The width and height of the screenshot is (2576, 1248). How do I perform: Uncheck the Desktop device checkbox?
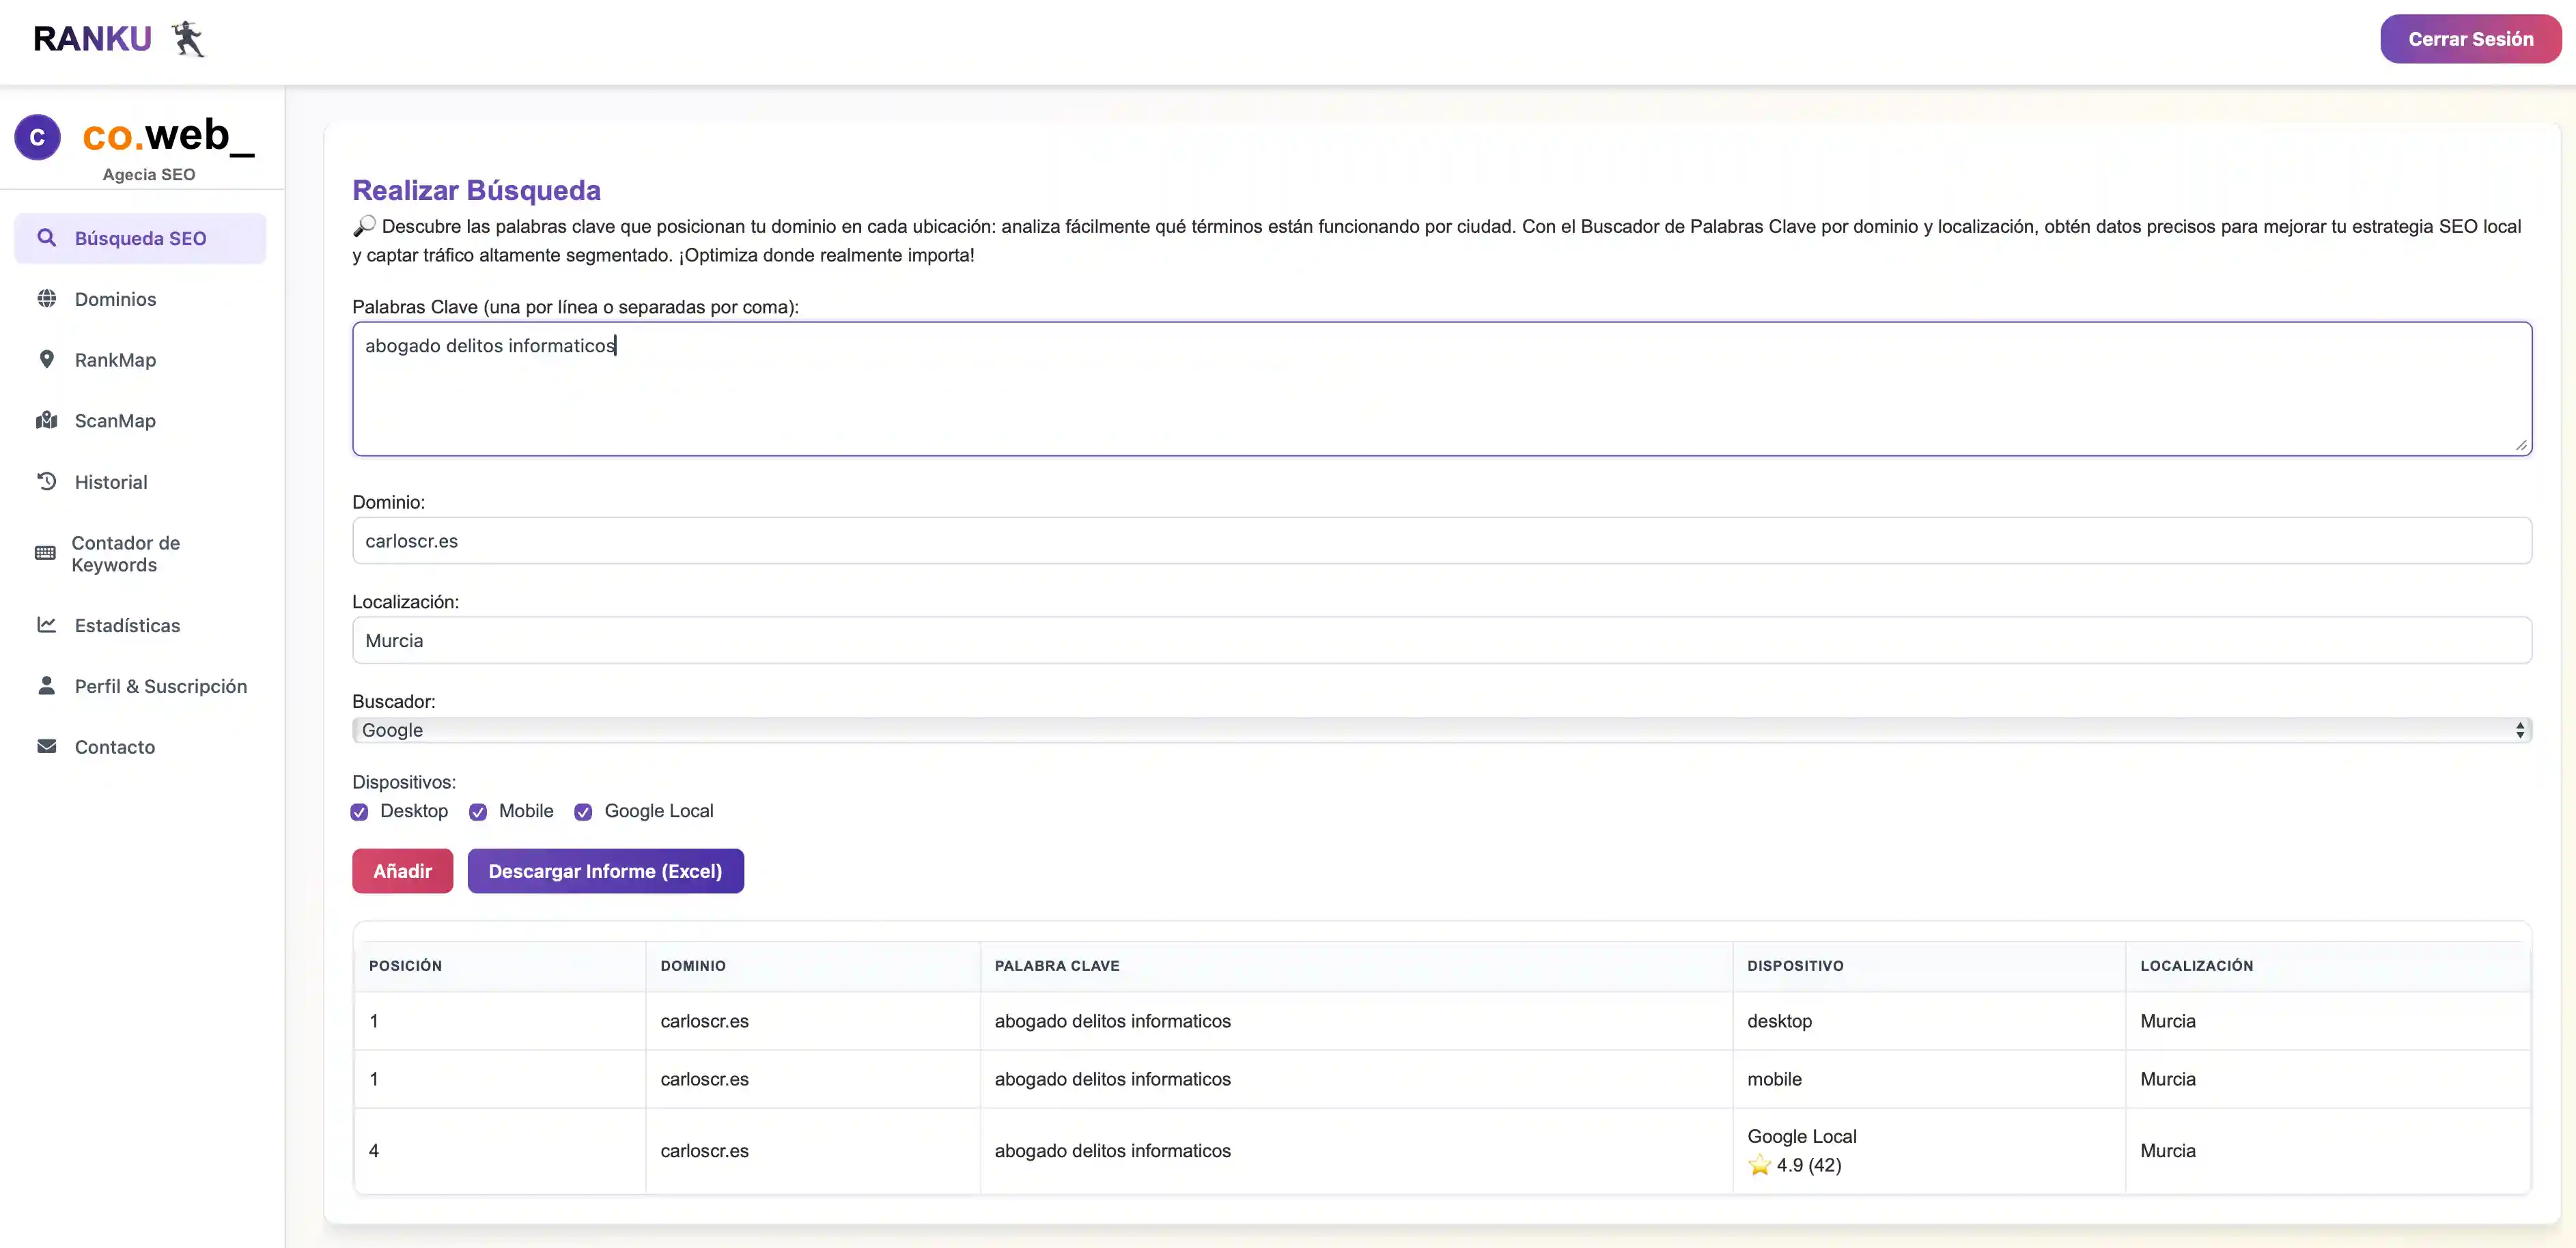pyautogui.click(x=360, y=812)
